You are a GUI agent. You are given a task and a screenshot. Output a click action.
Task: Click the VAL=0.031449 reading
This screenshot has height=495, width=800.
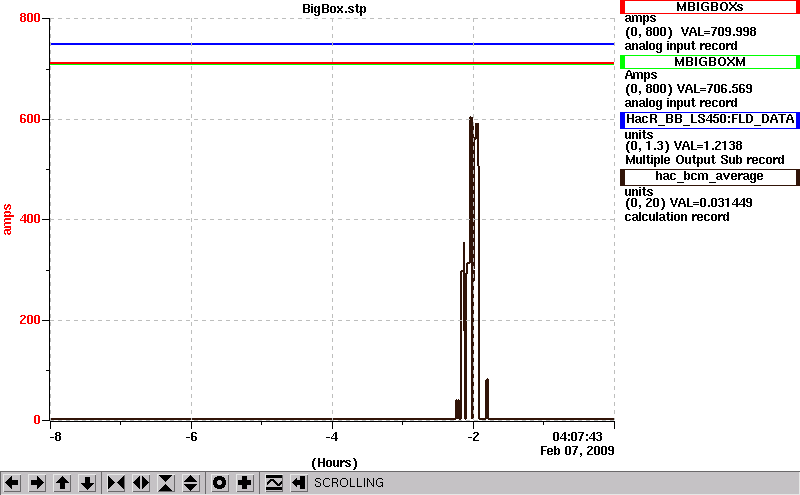point(711,203)
